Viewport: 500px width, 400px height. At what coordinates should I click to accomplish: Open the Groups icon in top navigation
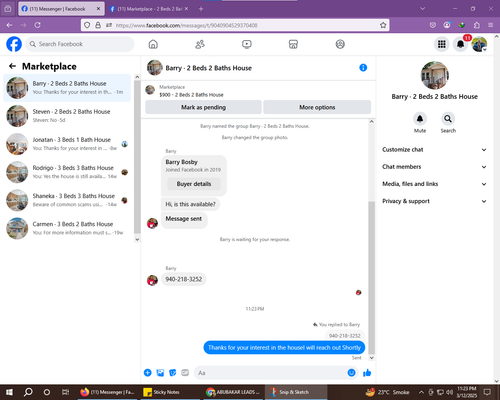pos(340,44)
